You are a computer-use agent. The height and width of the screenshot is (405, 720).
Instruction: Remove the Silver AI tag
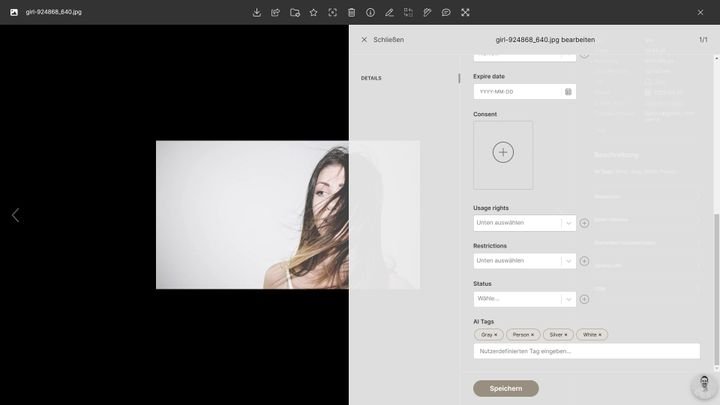[x=566, y=335]
